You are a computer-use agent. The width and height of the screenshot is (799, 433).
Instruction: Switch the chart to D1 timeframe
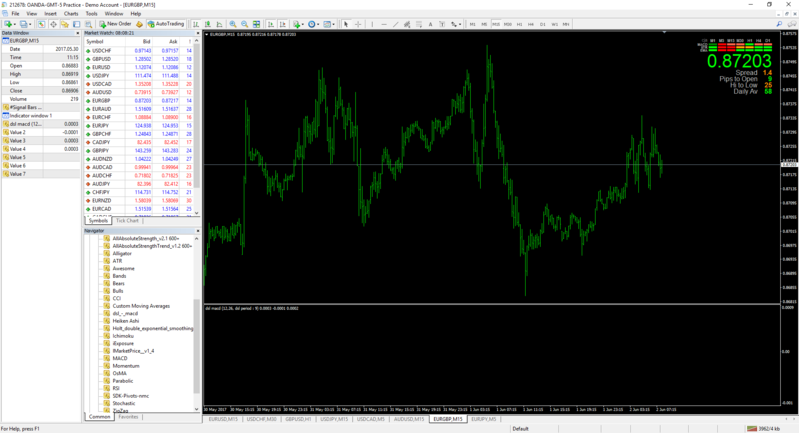click(x=543, y=24)
